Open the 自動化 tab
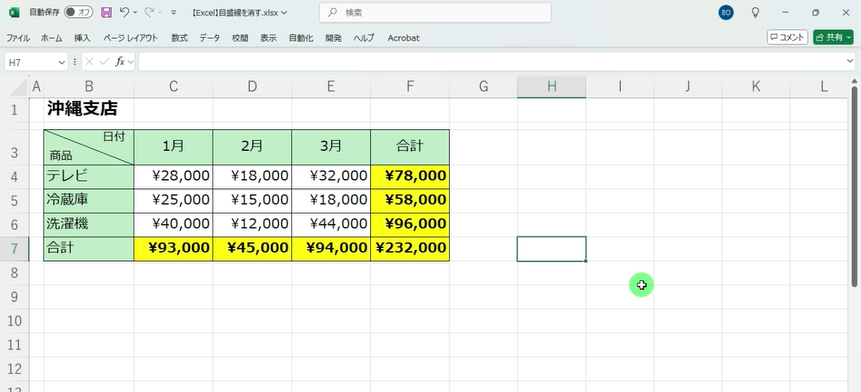This screenshot has width=861, height=392. coord(301,38)
